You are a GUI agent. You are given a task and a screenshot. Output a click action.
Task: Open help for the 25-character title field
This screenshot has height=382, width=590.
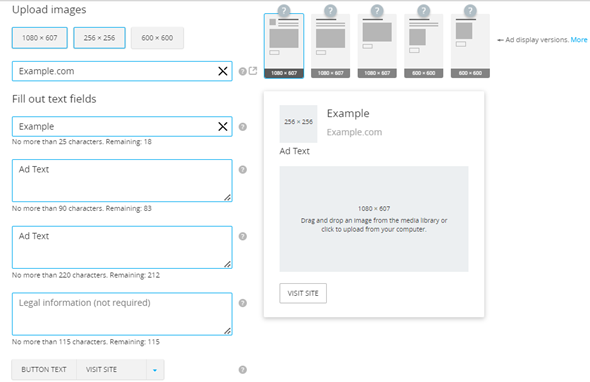243,127
